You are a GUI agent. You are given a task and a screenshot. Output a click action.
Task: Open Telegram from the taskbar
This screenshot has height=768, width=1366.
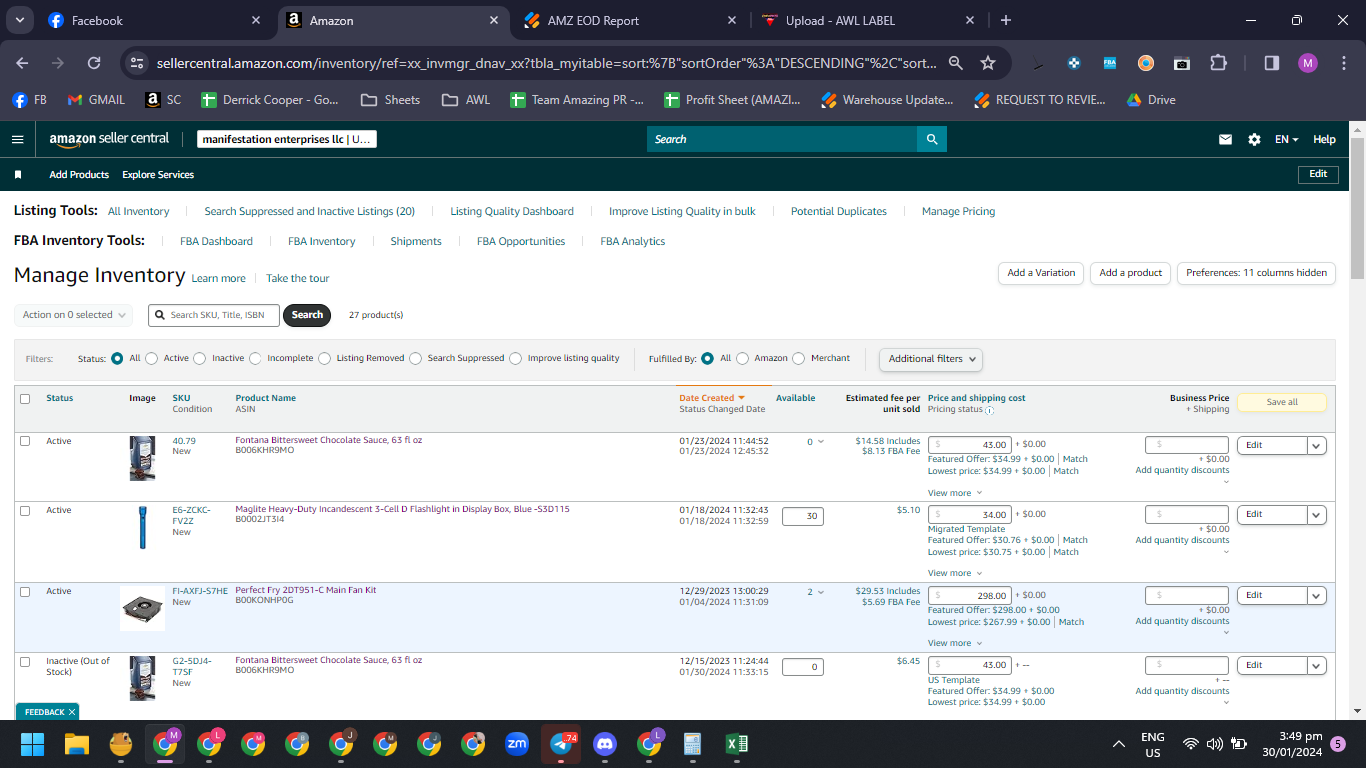tap(561, 744)
